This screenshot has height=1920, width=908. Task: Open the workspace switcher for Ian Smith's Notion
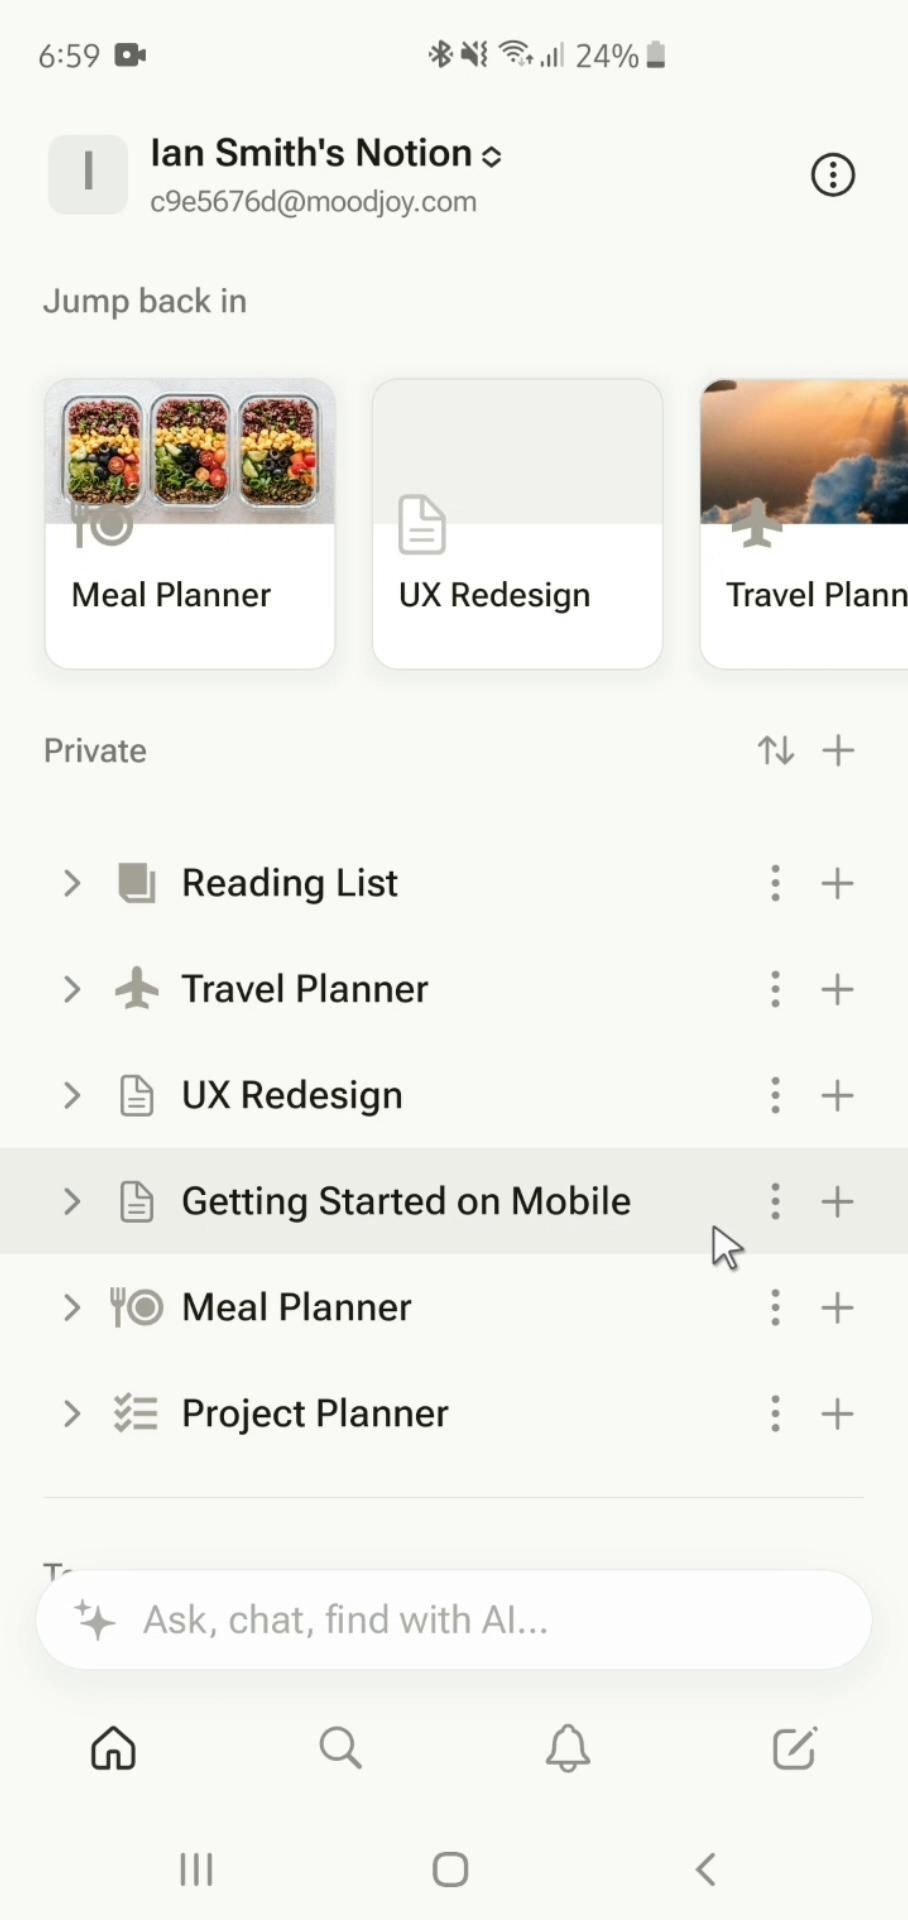tap(326, 155)
